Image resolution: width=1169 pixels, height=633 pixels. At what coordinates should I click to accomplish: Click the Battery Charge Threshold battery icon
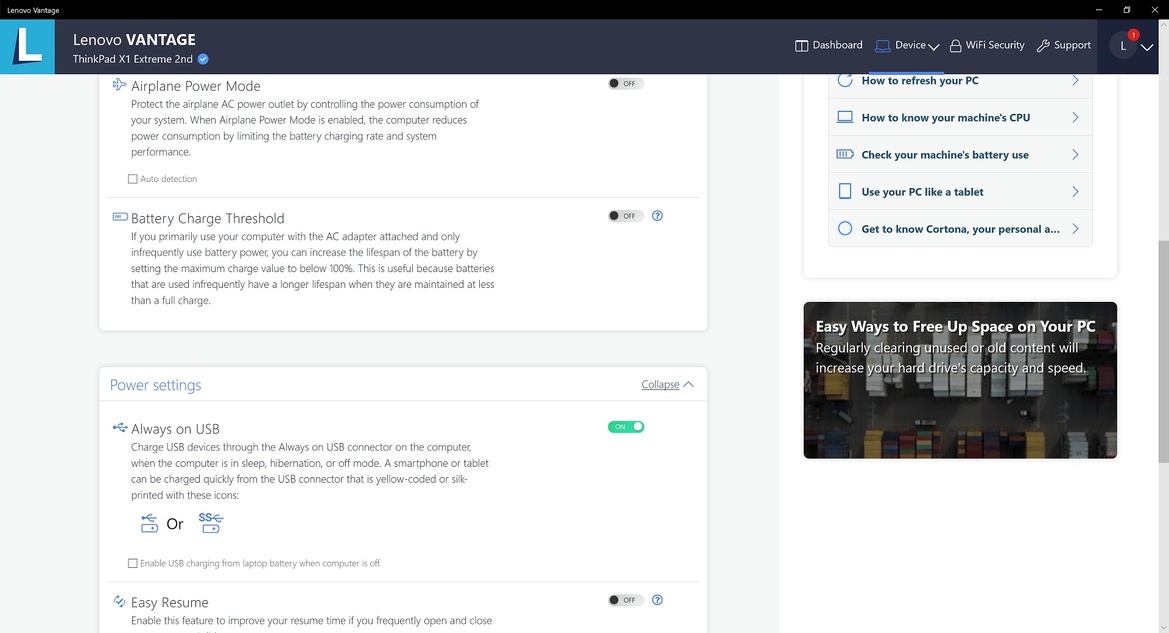(120, 217)
